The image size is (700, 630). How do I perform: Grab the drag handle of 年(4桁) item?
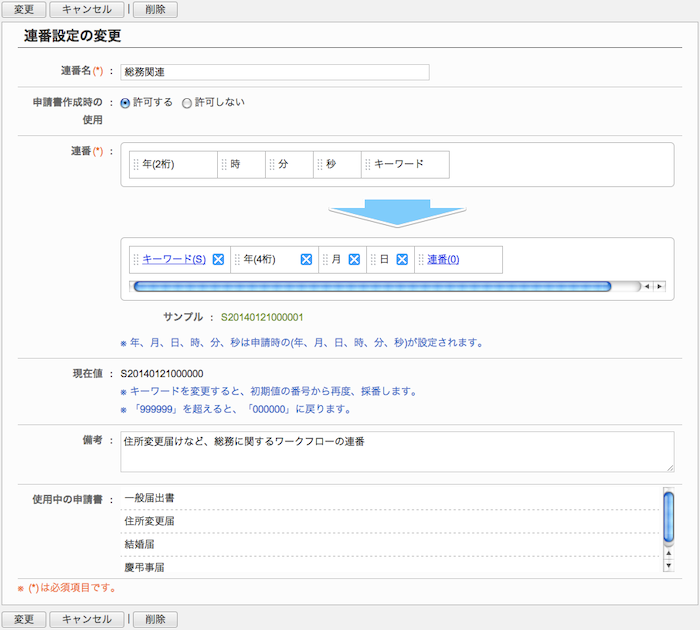pyautogui.click(x=238, y=259)
